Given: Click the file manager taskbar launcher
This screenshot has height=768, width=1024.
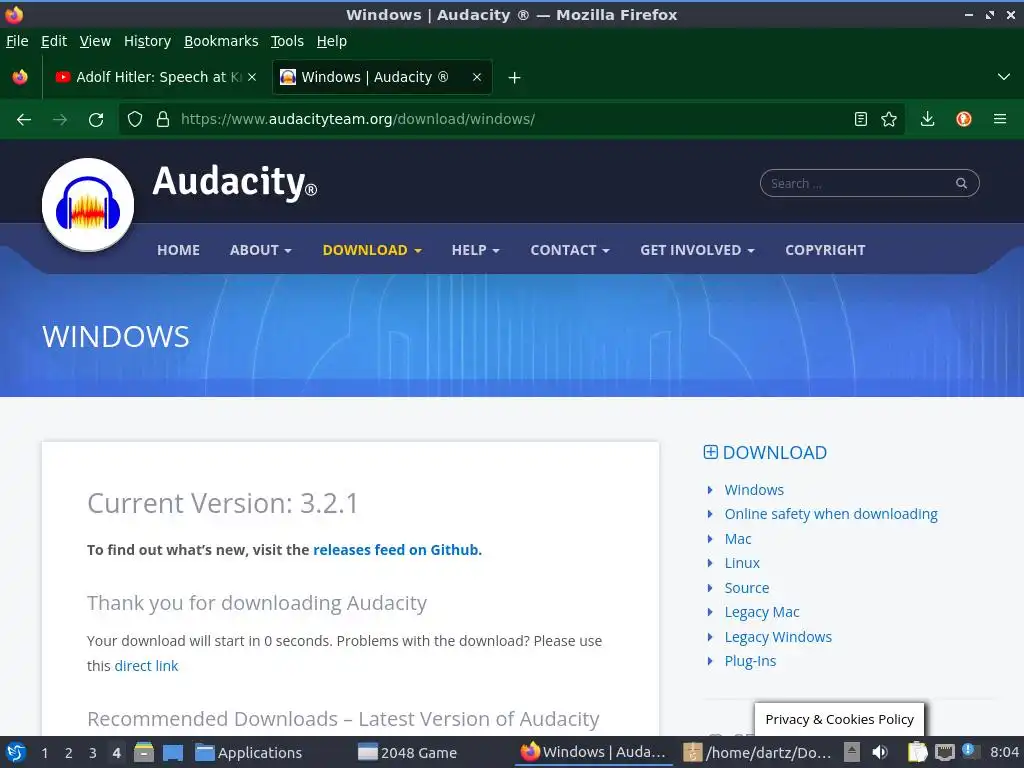Looking at the screenshot, I should tap(144, 752).
